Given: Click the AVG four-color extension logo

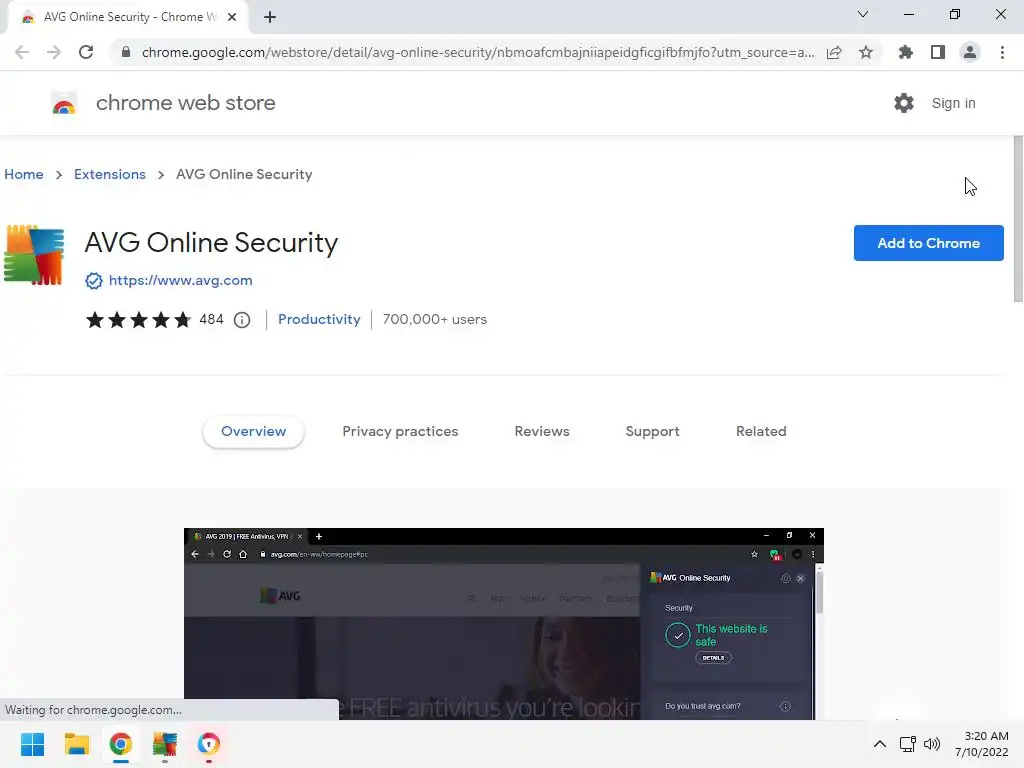Looking at the screenshot, I should click(x=34, y=255).
